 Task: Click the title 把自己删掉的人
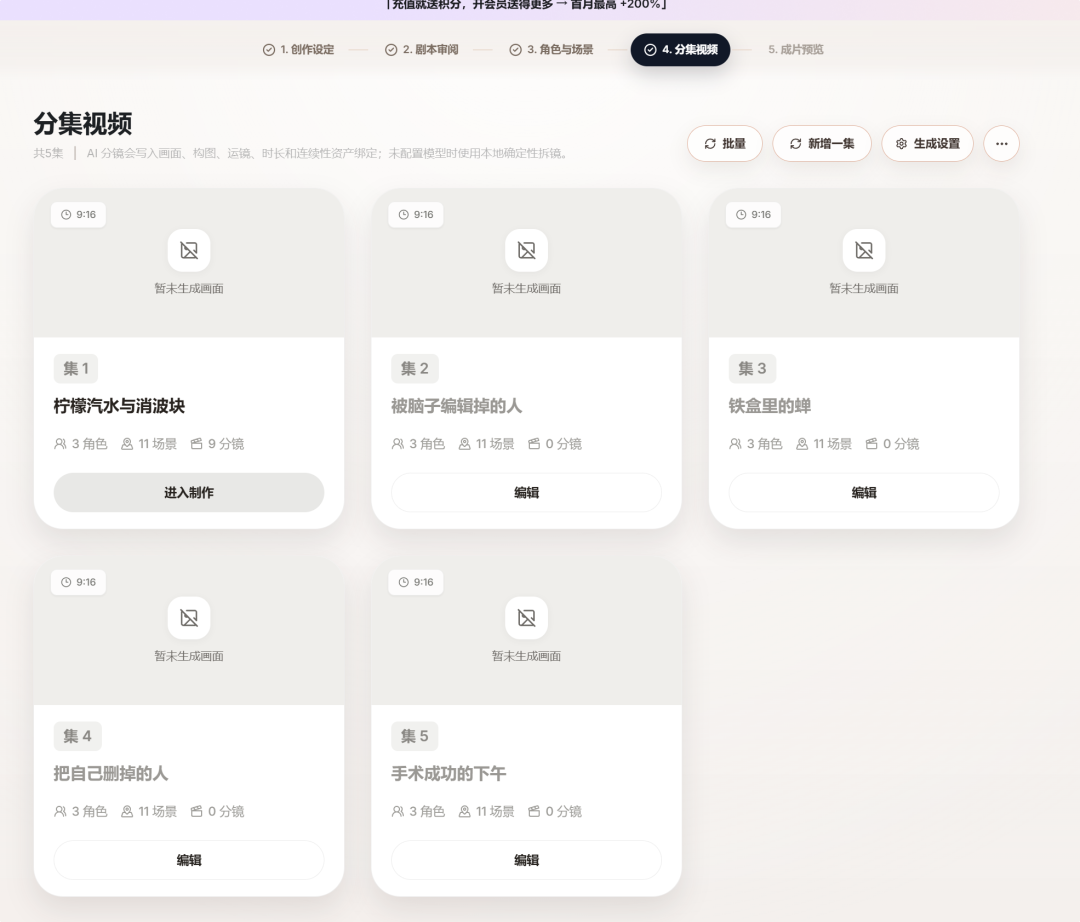111,774
